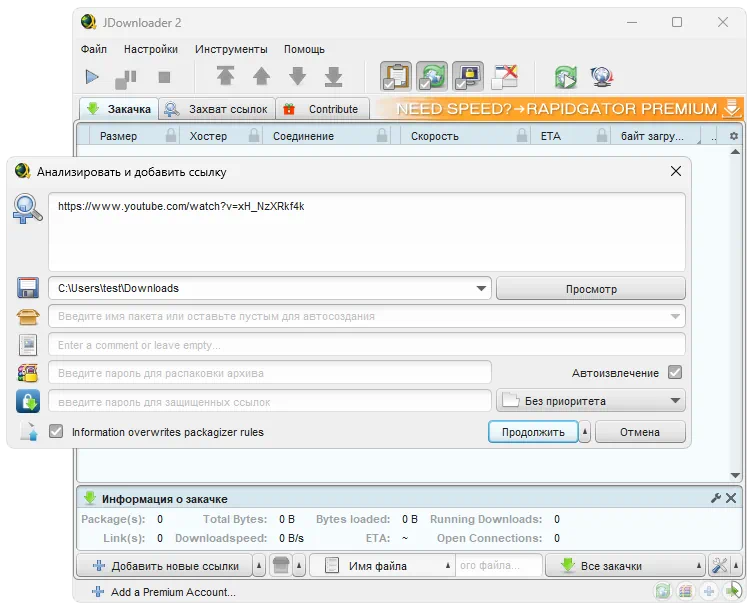Image resolution: width=754 pixels, height=611 pixels.
Task: Open the Без приоритета priority dropdown
Action: 591,401
